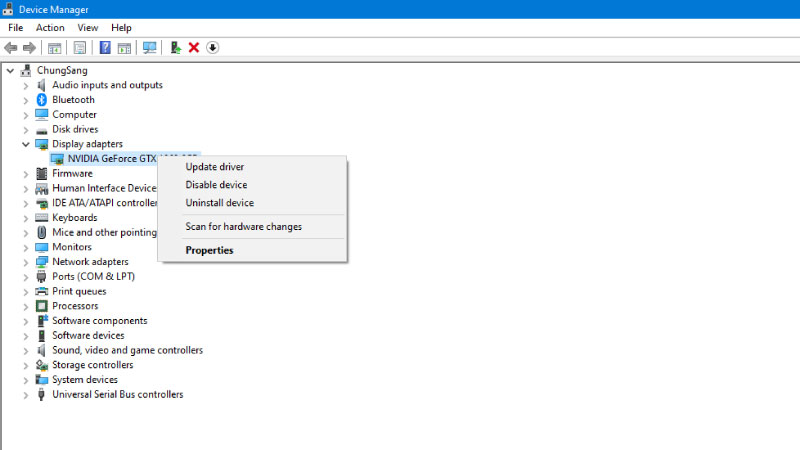The height and width of the screenshot is (450, 800).
Task: Select Sound, video and game controllers item
Action: pos(127,350)
